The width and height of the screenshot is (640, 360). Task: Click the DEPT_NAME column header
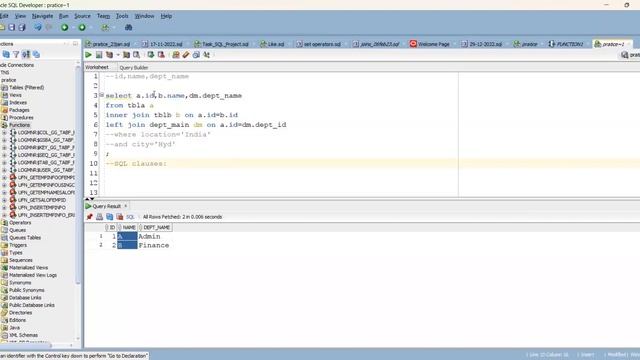click(155, 227)
